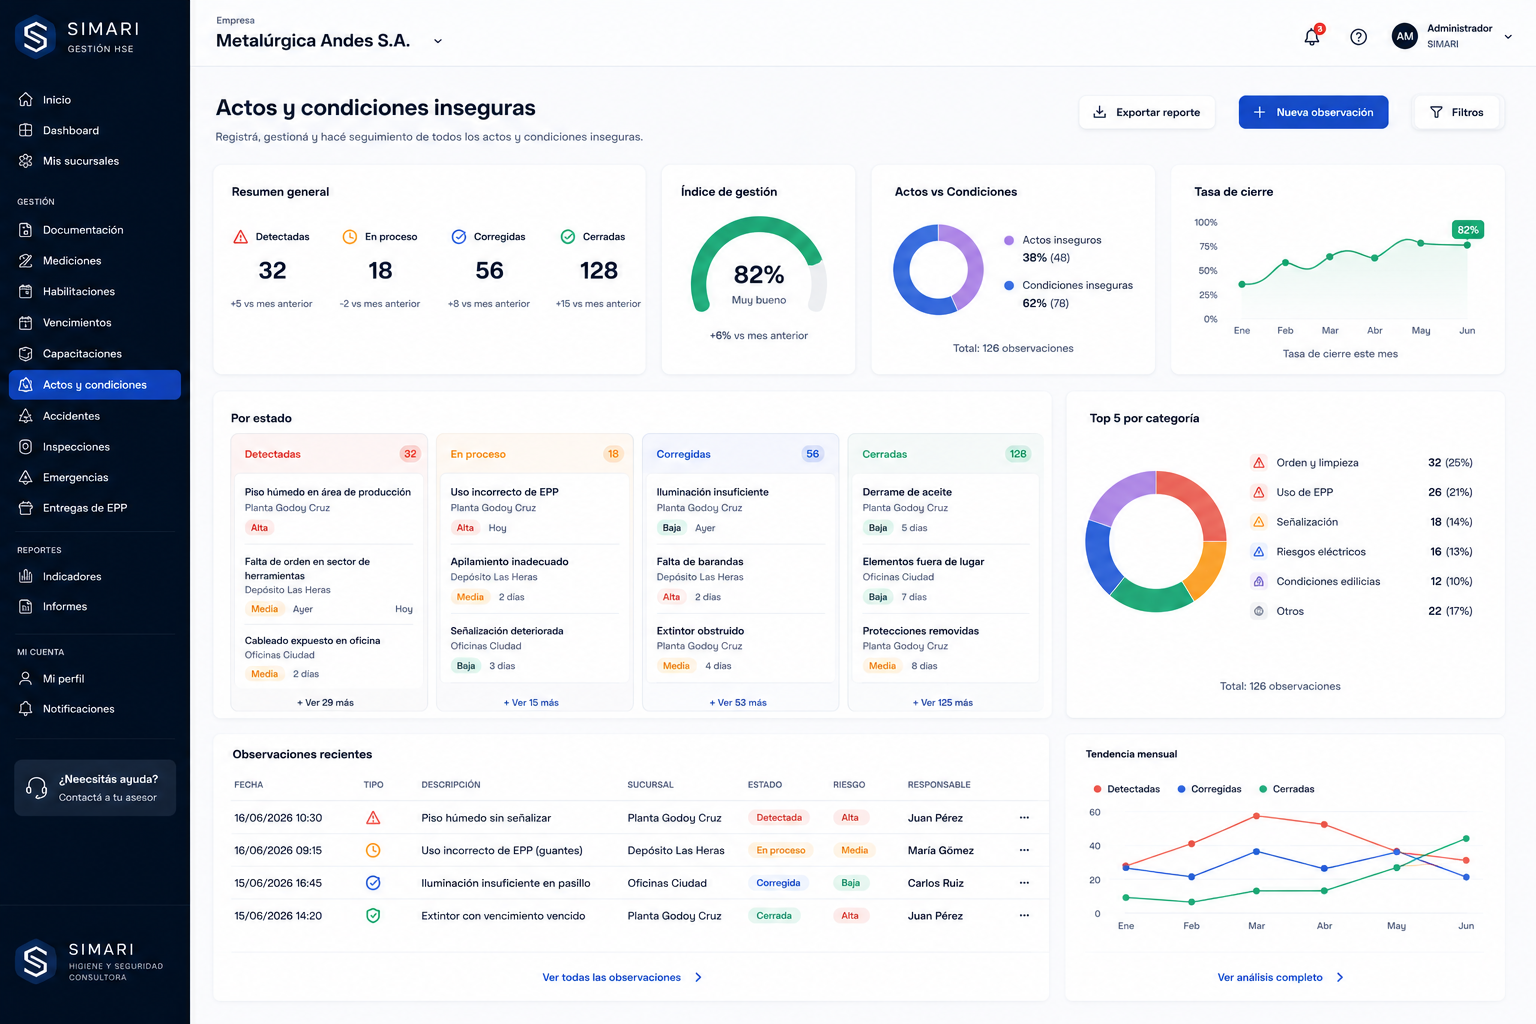
Task: Select the Mediciones ruler icon
Action: [x=26, y=261]
